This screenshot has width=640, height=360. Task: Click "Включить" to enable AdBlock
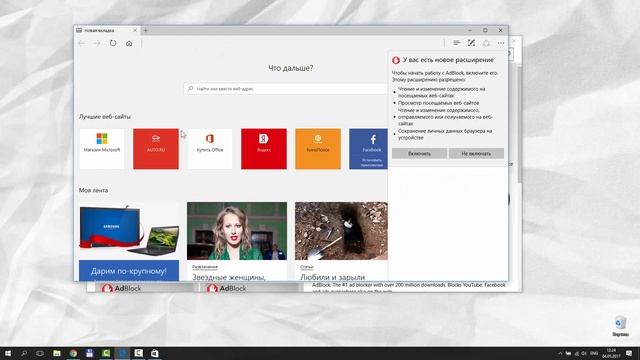(419, 153)
